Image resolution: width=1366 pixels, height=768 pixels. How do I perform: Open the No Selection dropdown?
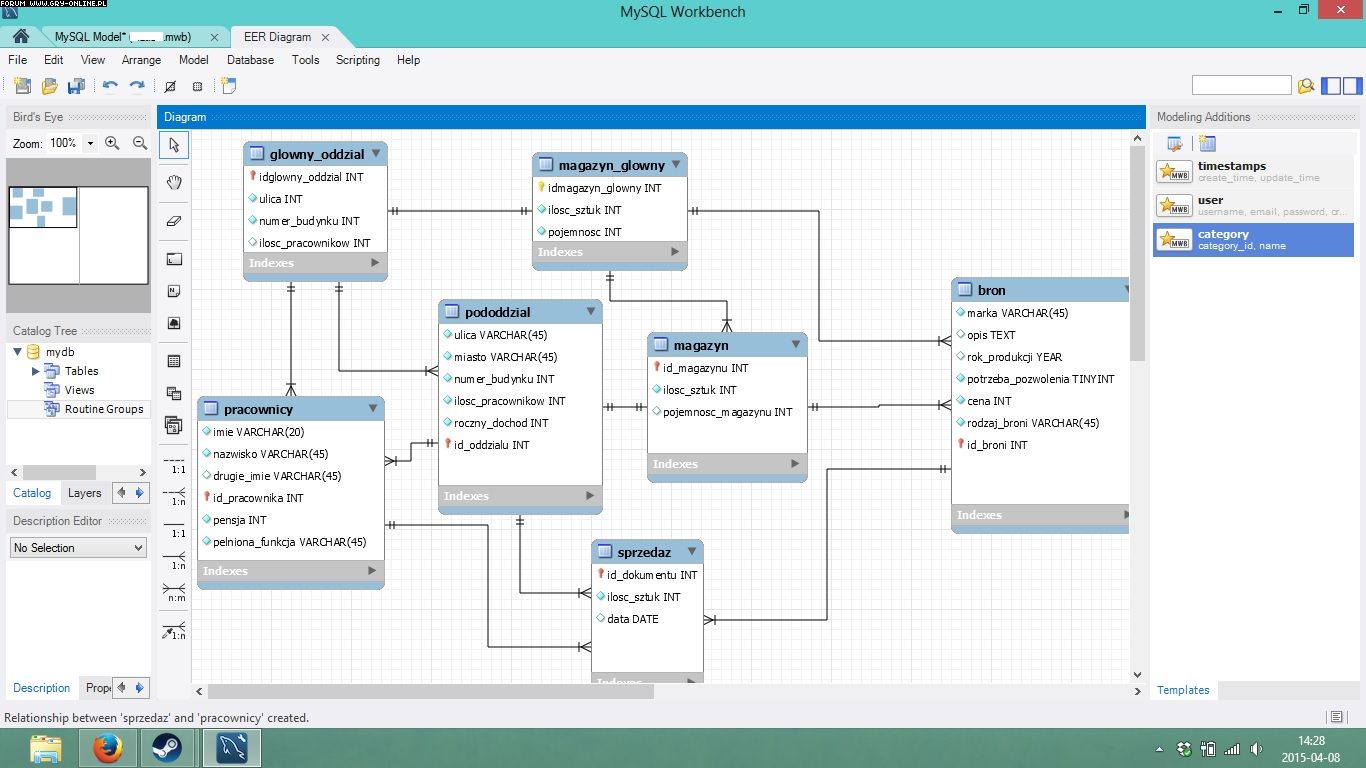[x=78, y=548]
